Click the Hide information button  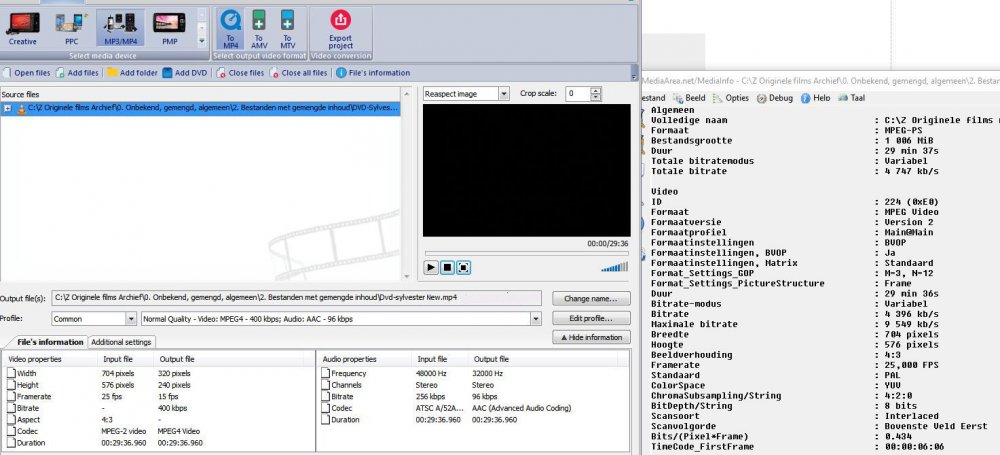click(x=590, y=338)
